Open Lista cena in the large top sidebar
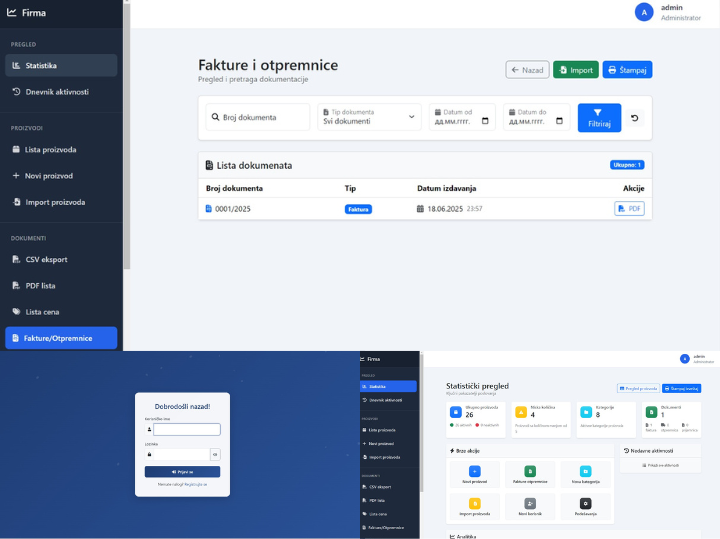 click(x=61, y=312)
